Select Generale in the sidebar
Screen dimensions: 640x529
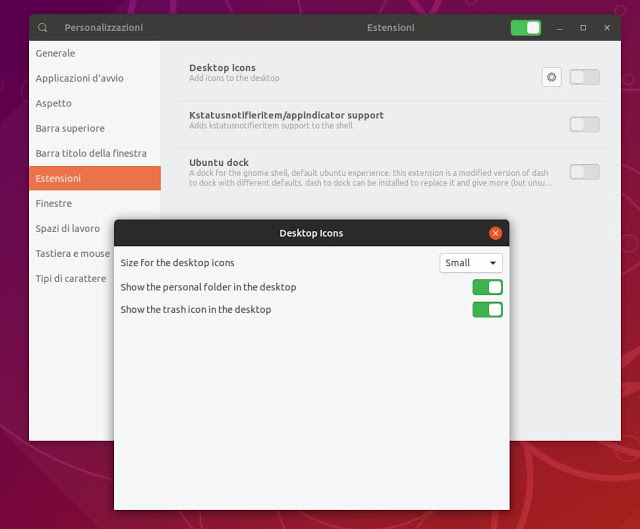(55, 53)
